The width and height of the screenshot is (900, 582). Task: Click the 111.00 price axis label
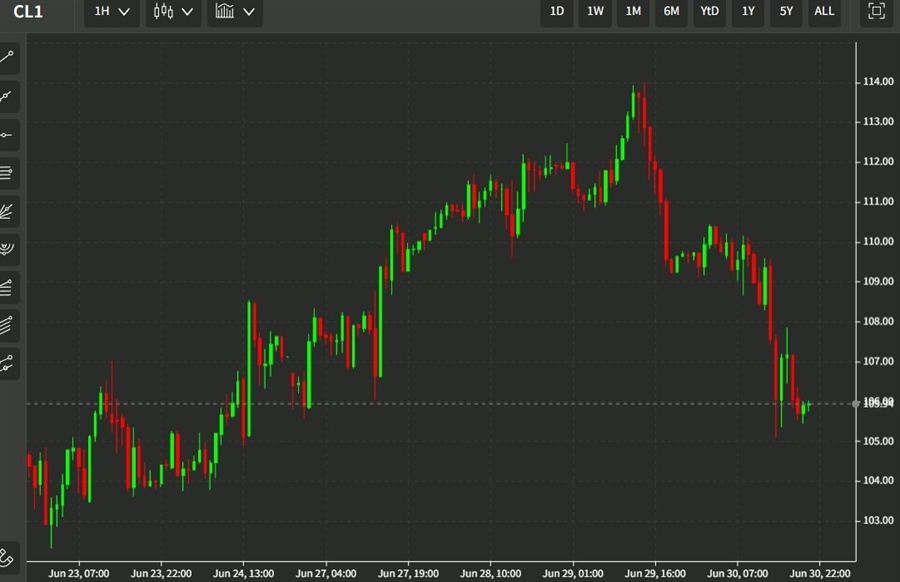pyautogui.click(x=878, y=201)
